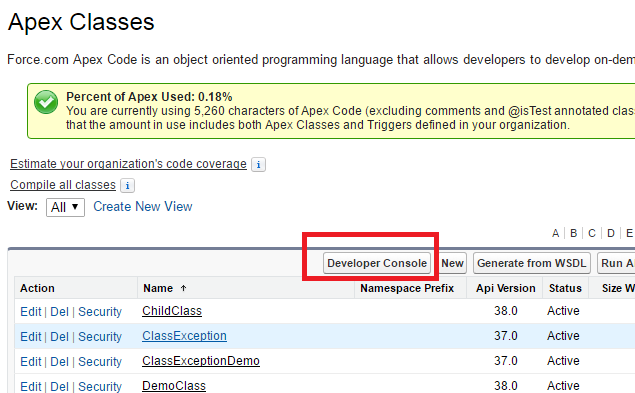Image resolution: width=635 pixels, height=393 pixels.
Task: Click info icon beside Compile all classes
Action: [x=128, y=186]
